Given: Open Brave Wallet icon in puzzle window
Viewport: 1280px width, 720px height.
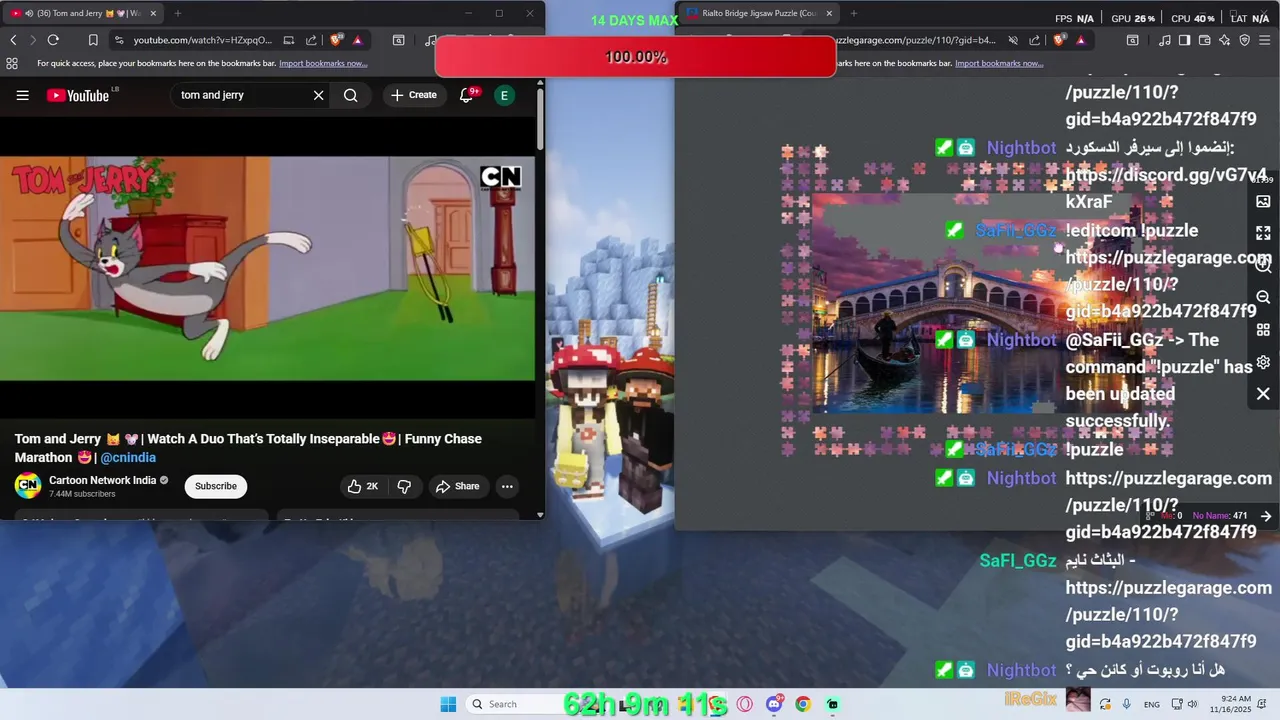Looking at the screenshot, I should pyautogui.click(x=1205, y=40).
